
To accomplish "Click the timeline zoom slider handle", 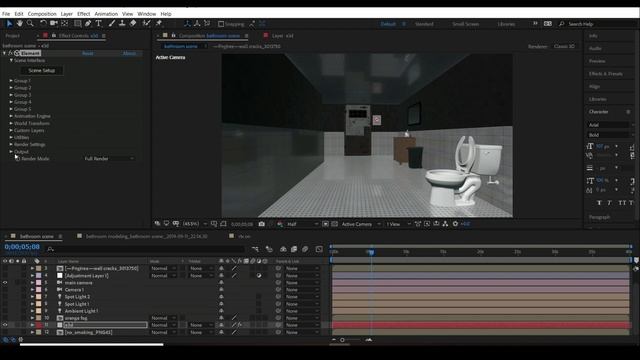I will [342, 340].
